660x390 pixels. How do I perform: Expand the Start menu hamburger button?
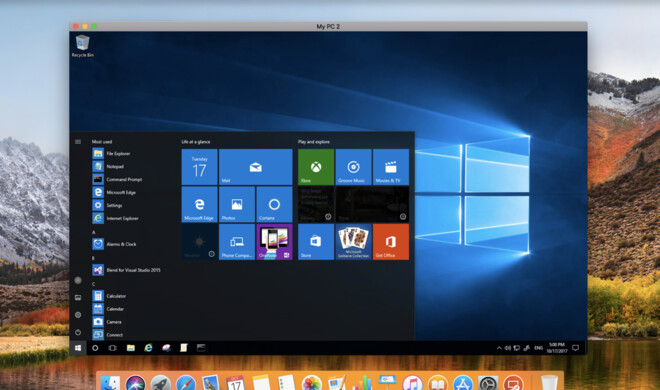pyautogui.click(x=78, y=142)
